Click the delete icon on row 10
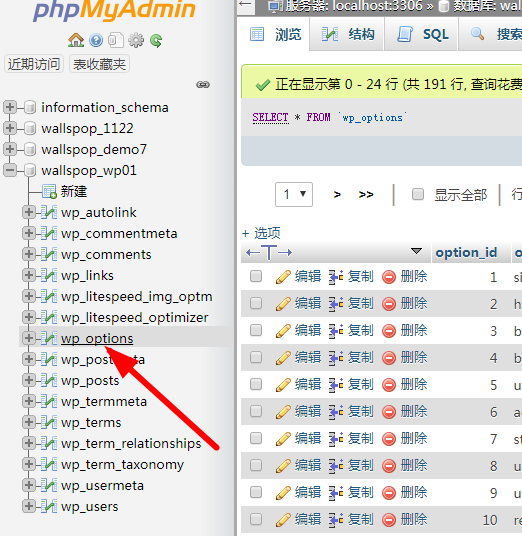The width and height of the screenshot is (522, 536). [x=389, y=520]
